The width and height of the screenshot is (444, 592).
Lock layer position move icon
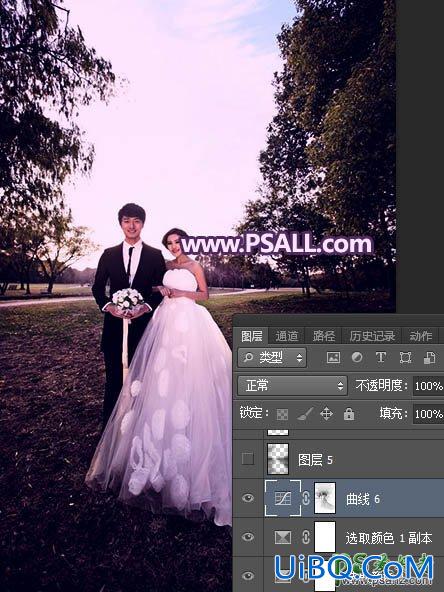[327, 414]
